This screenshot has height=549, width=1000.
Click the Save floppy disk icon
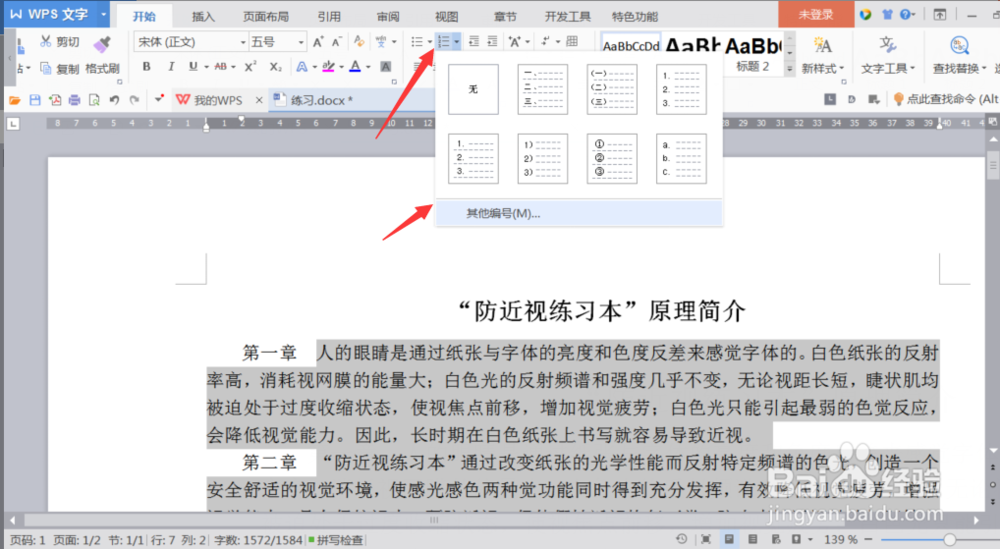[35, 100]
